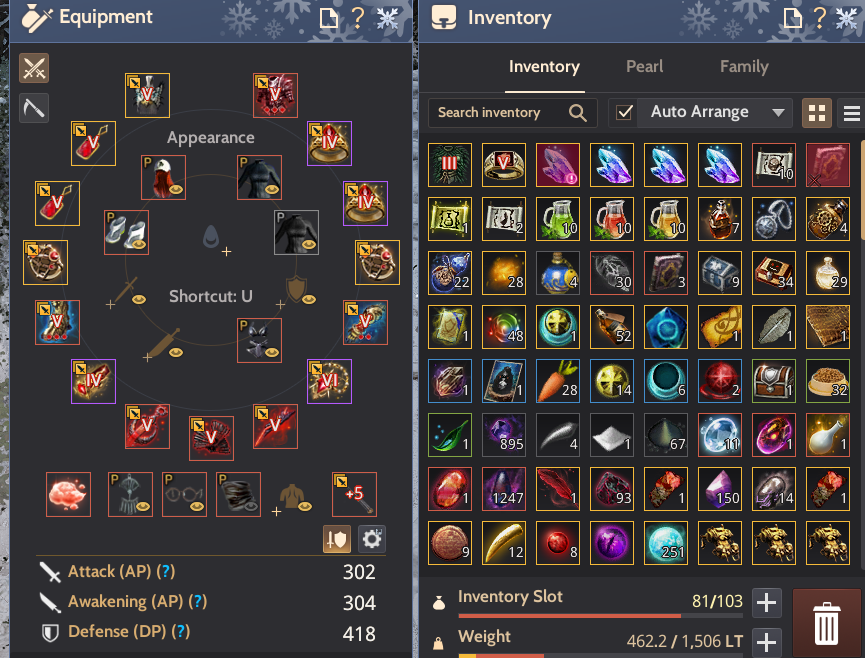Click the sword and shield stats icon
This screenshot has width=865, height=658.
tap(337, 539)
